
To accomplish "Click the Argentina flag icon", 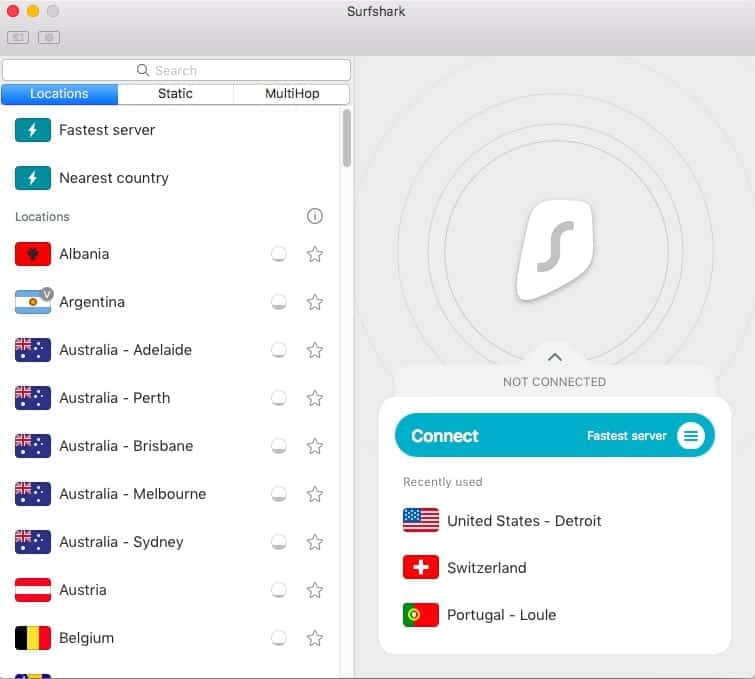I will [x=33, y=302].
